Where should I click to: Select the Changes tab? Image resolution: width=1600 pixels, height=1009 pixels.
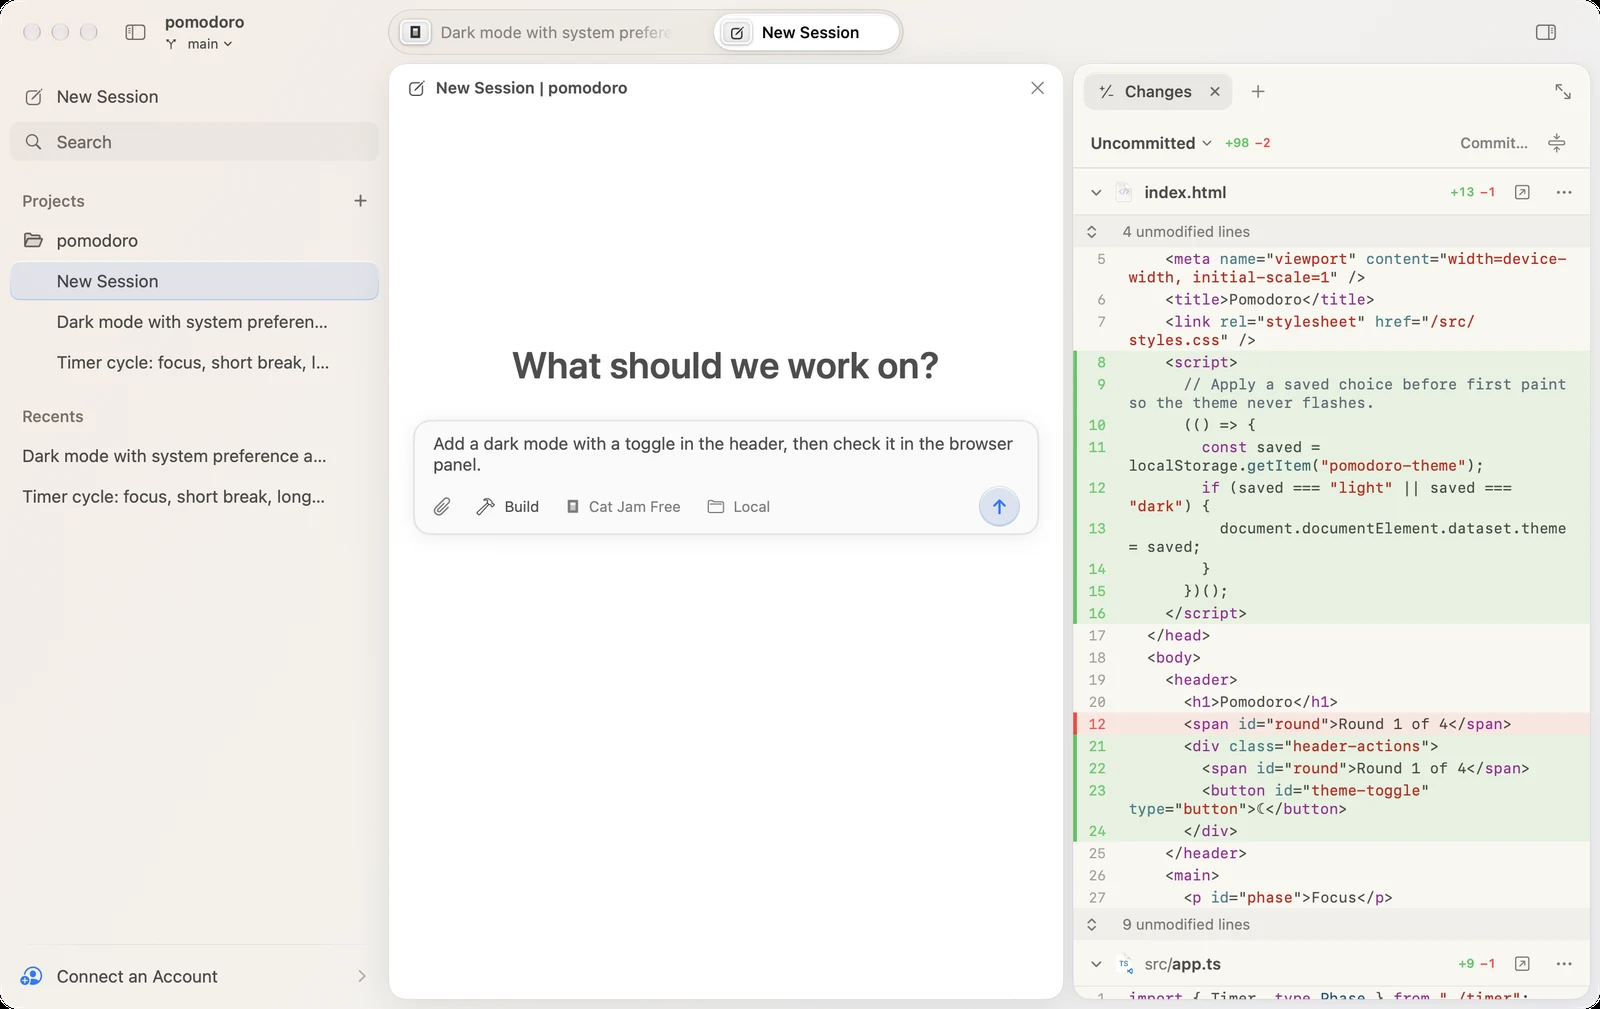point(1158,91)
